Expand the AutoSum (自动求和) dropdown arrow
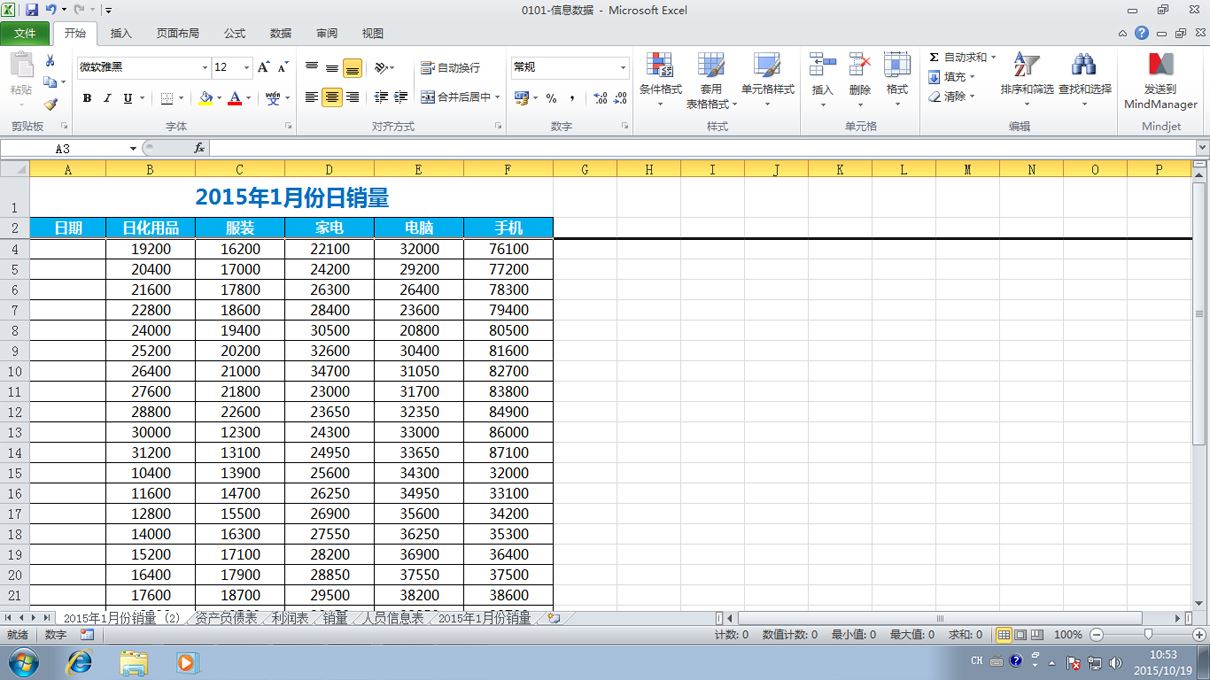This screenshot has width=1210, height=680. coord(993,57)
